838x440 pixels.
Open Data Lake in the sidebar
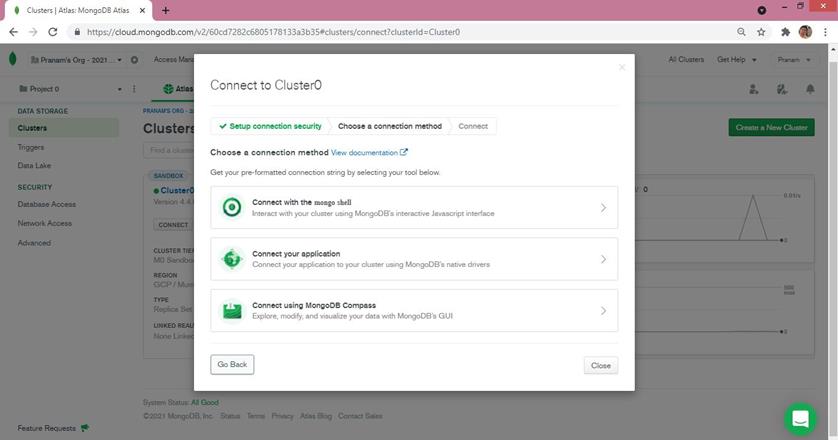34,166
